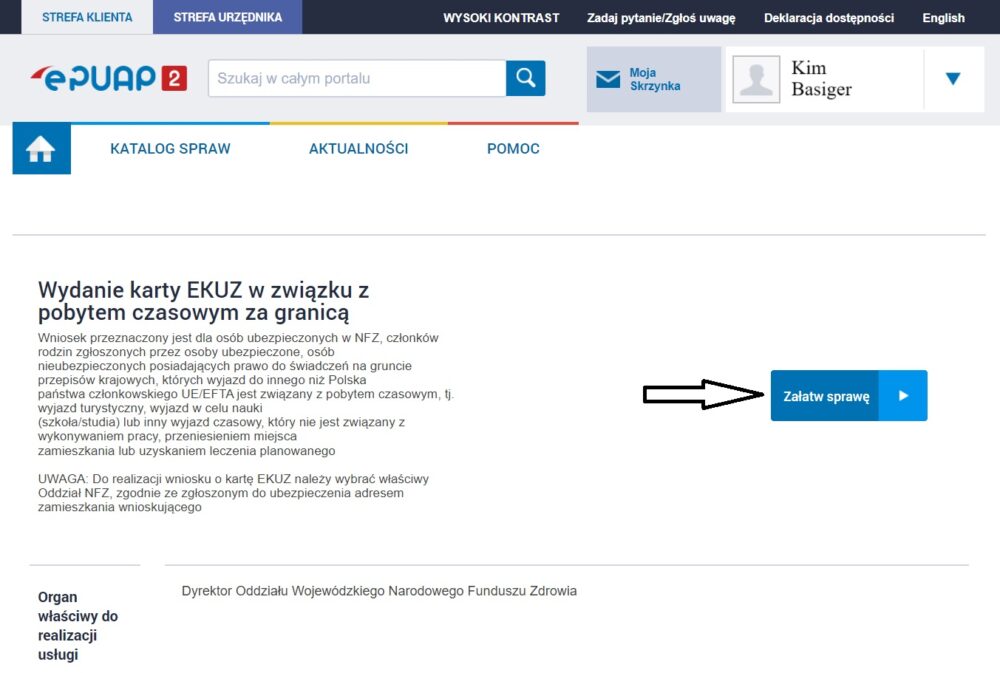
Task: Open Zadaj pytanie/Zgłoś uwagę link
Action: click(661, 18)
